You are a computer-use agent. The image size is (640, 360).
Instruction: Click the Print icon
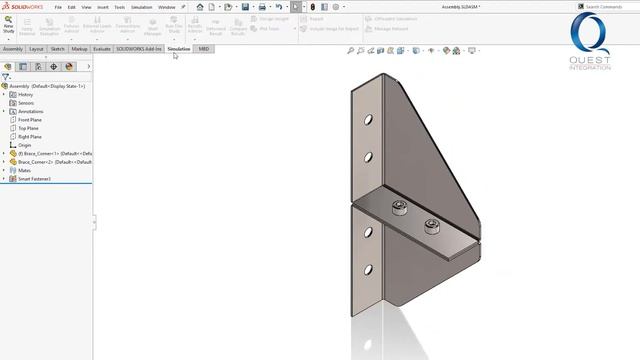(262, 7)
